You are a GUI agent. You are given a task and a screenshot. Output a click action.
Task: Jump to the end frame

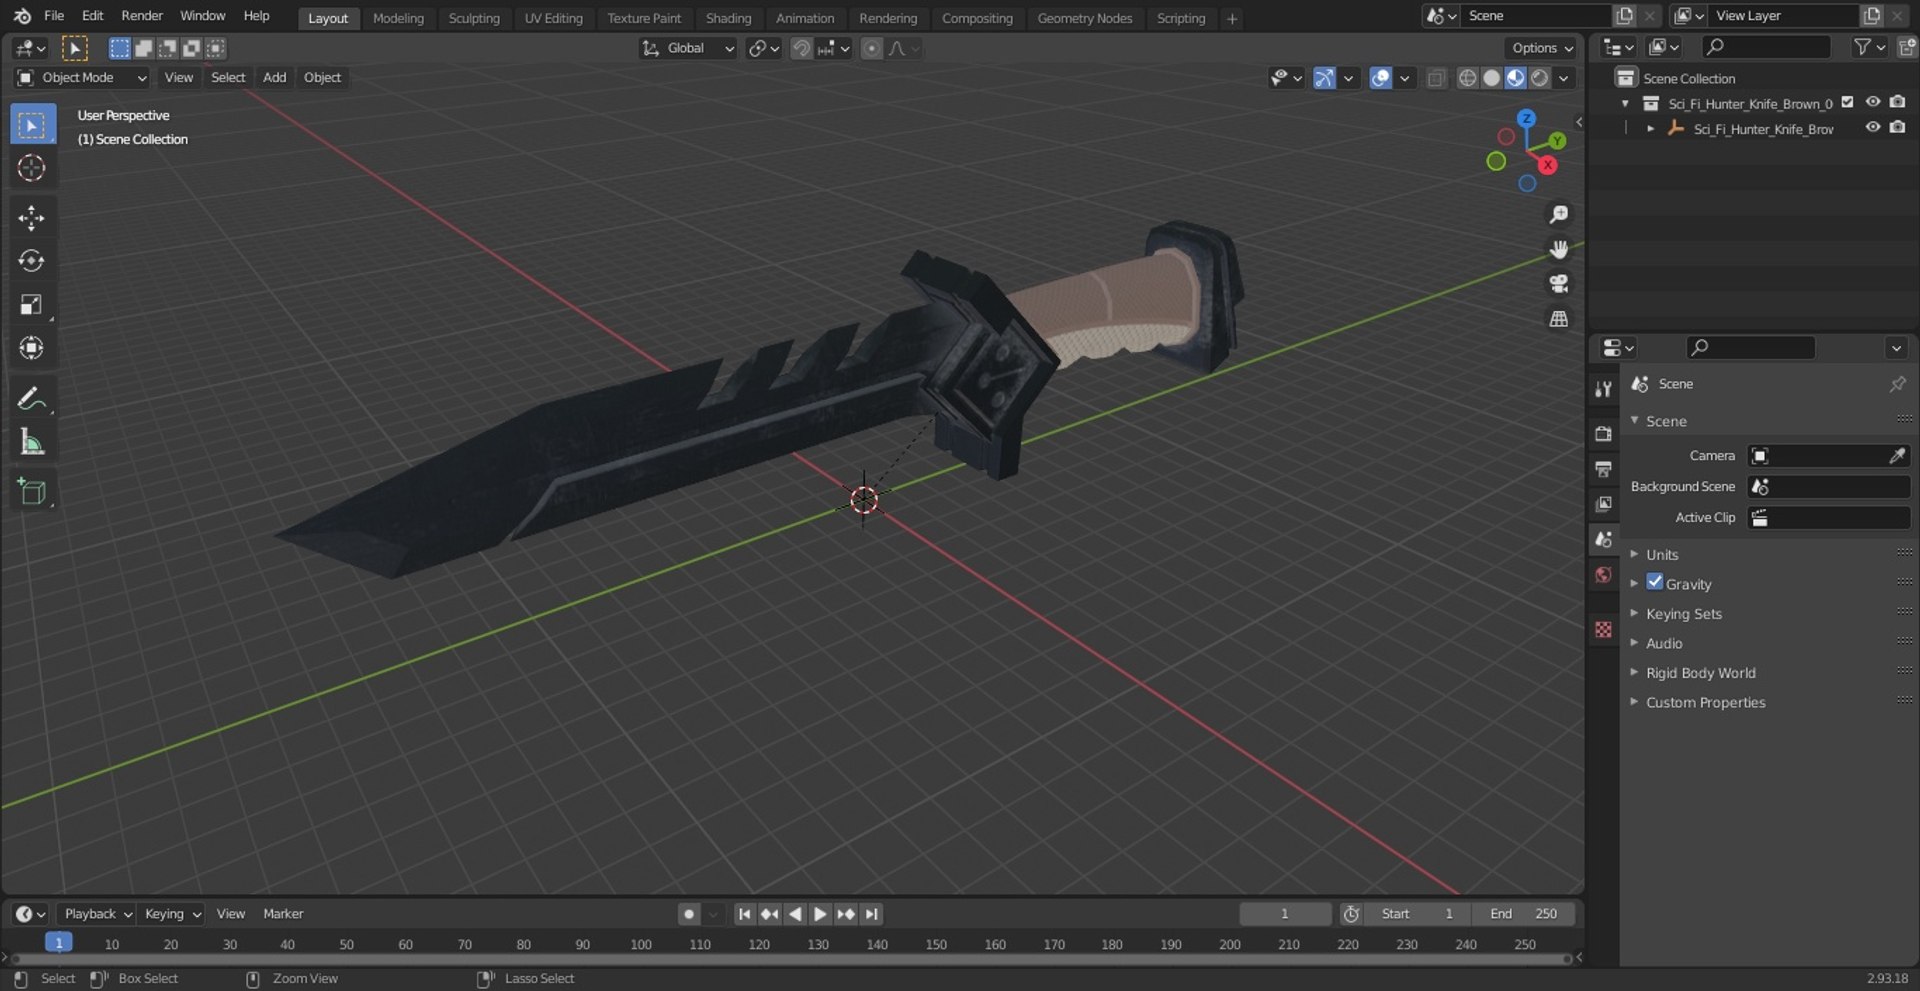click(872, 914)
